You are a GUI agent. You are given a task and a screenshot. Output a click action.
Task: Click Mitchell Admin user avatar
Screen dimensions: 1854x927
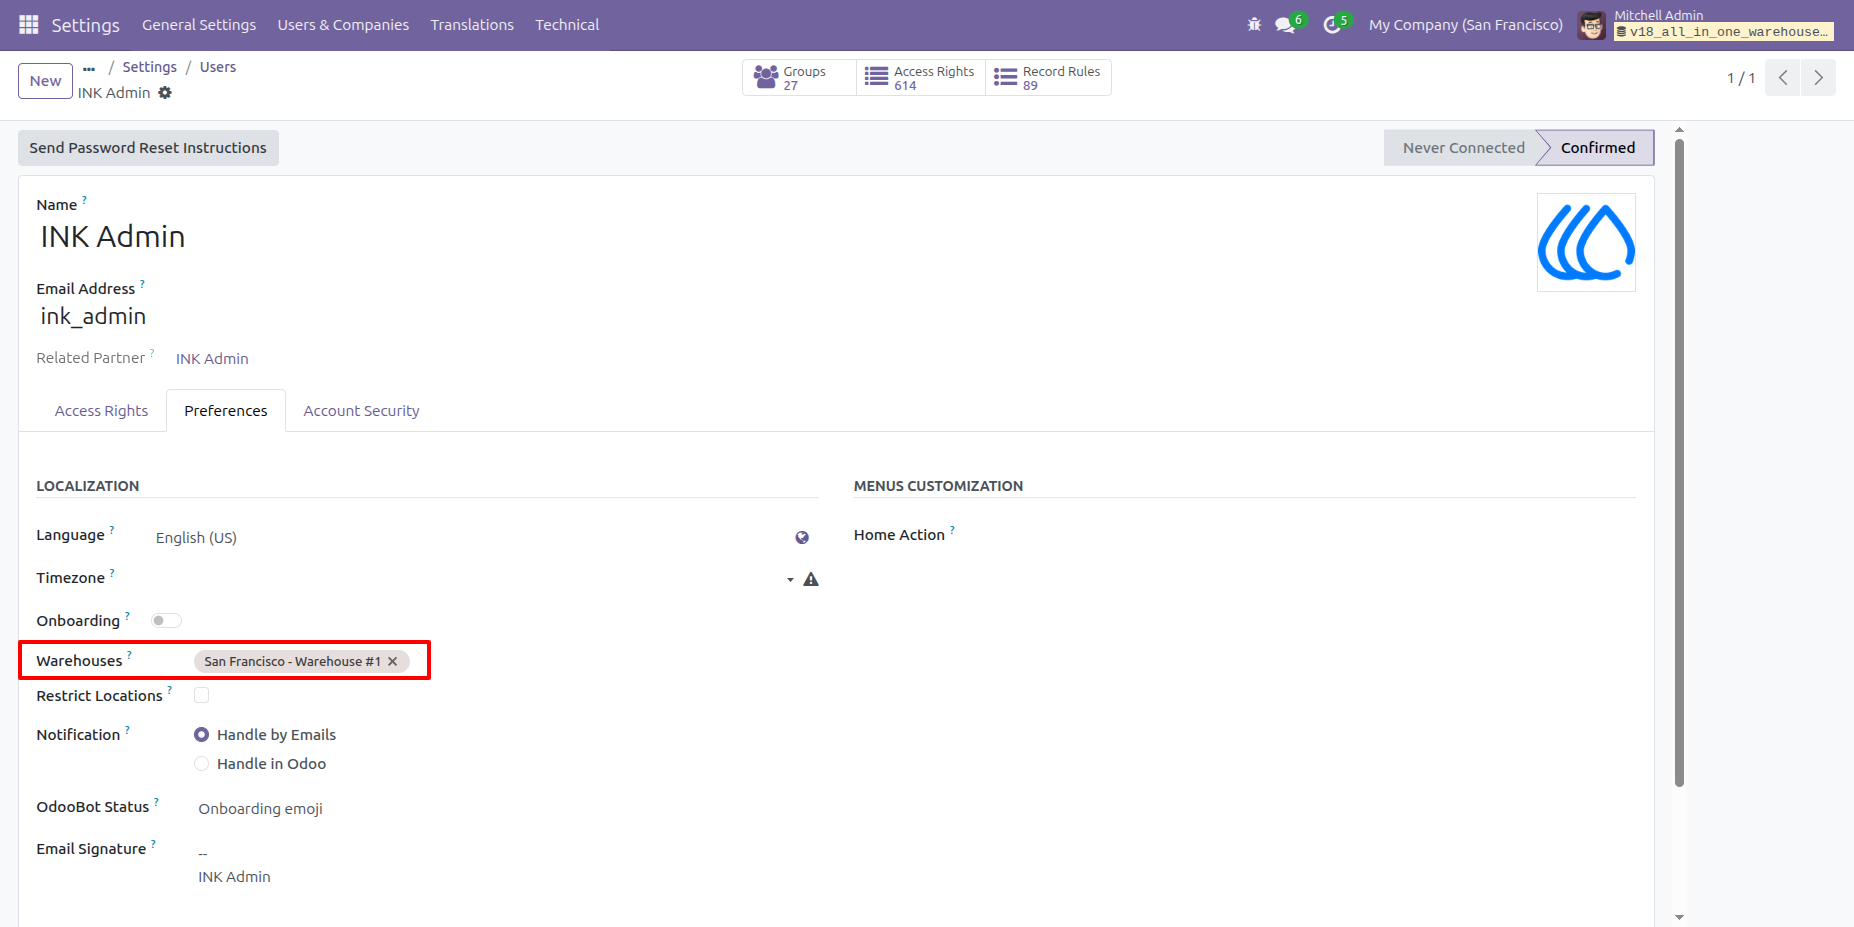(x=1592, y=25)
